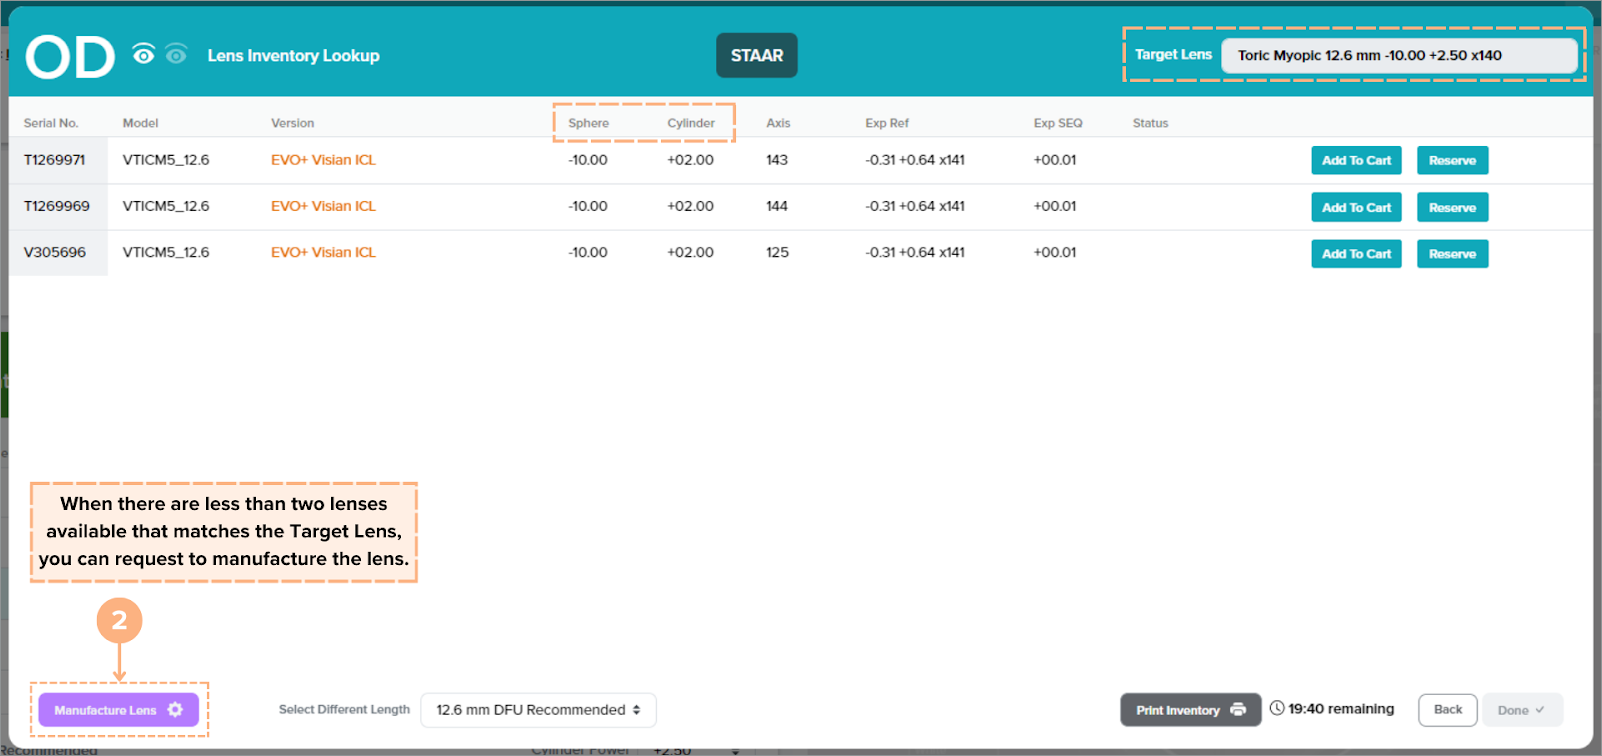The width and height of the screenshot is (1602, 756).
Task: Add lens V305696 to cart
Action: point(1356,254)
